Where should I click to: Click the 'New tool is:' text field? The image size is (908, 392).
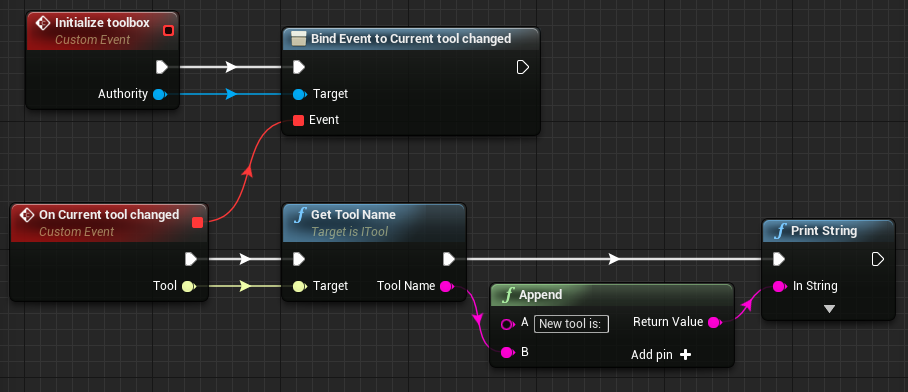(571, 324)
